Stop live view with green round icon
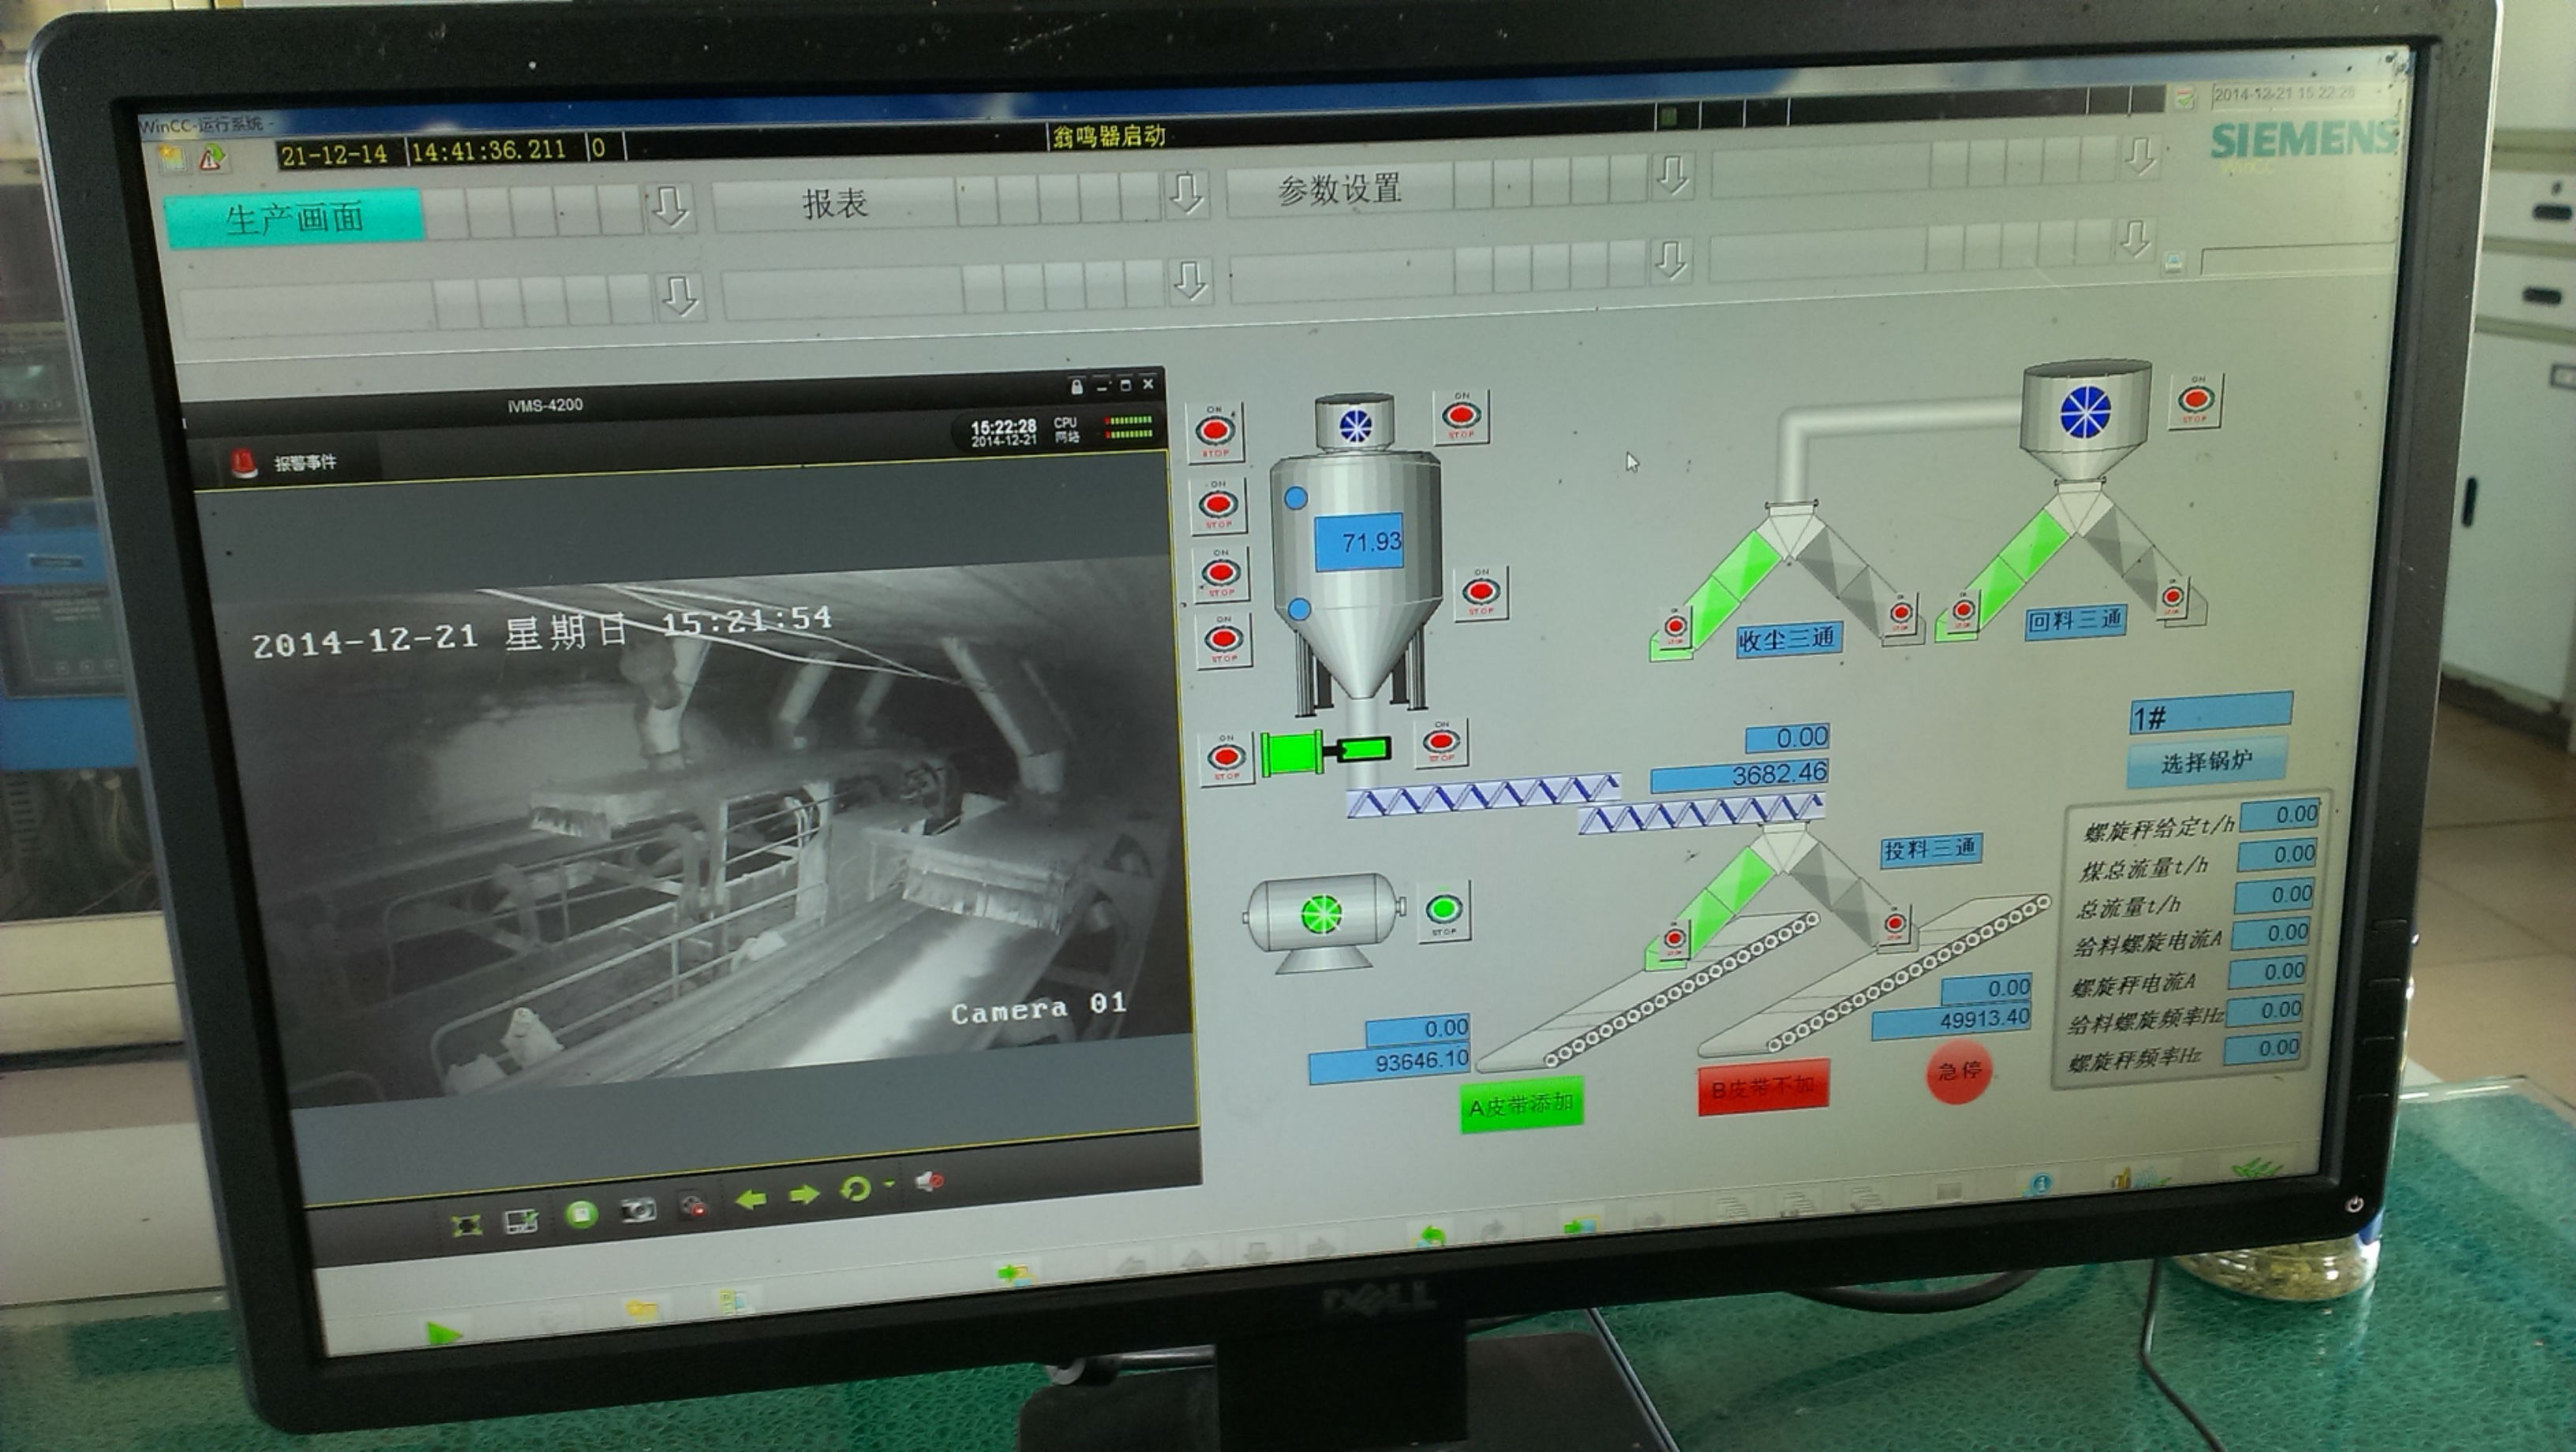This screenshot has width=2576, height=1452. (581, 1214)
